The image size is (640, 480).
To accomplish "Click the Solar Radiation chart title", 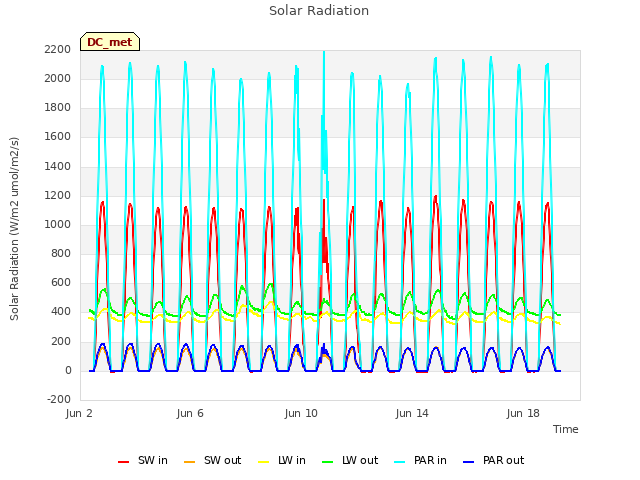I will coord(319,11).
